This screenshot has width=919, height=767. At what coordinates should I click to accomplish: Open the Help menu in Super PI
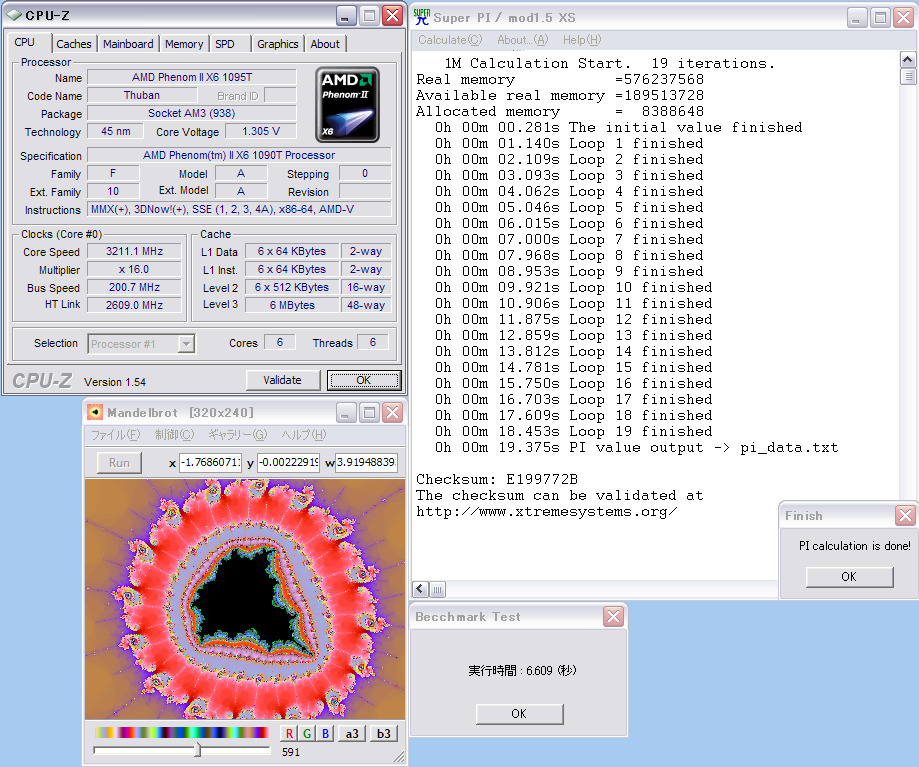[x=581, y=40]
